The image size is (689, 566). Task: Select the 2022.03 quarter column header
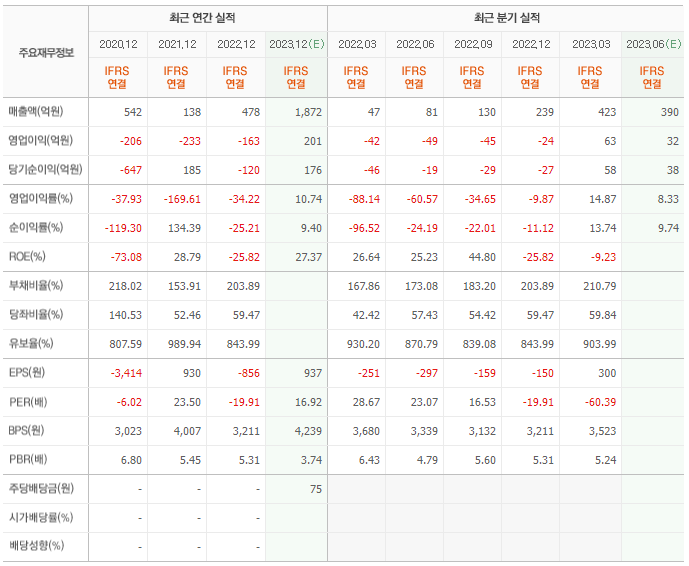coord(357,44)
